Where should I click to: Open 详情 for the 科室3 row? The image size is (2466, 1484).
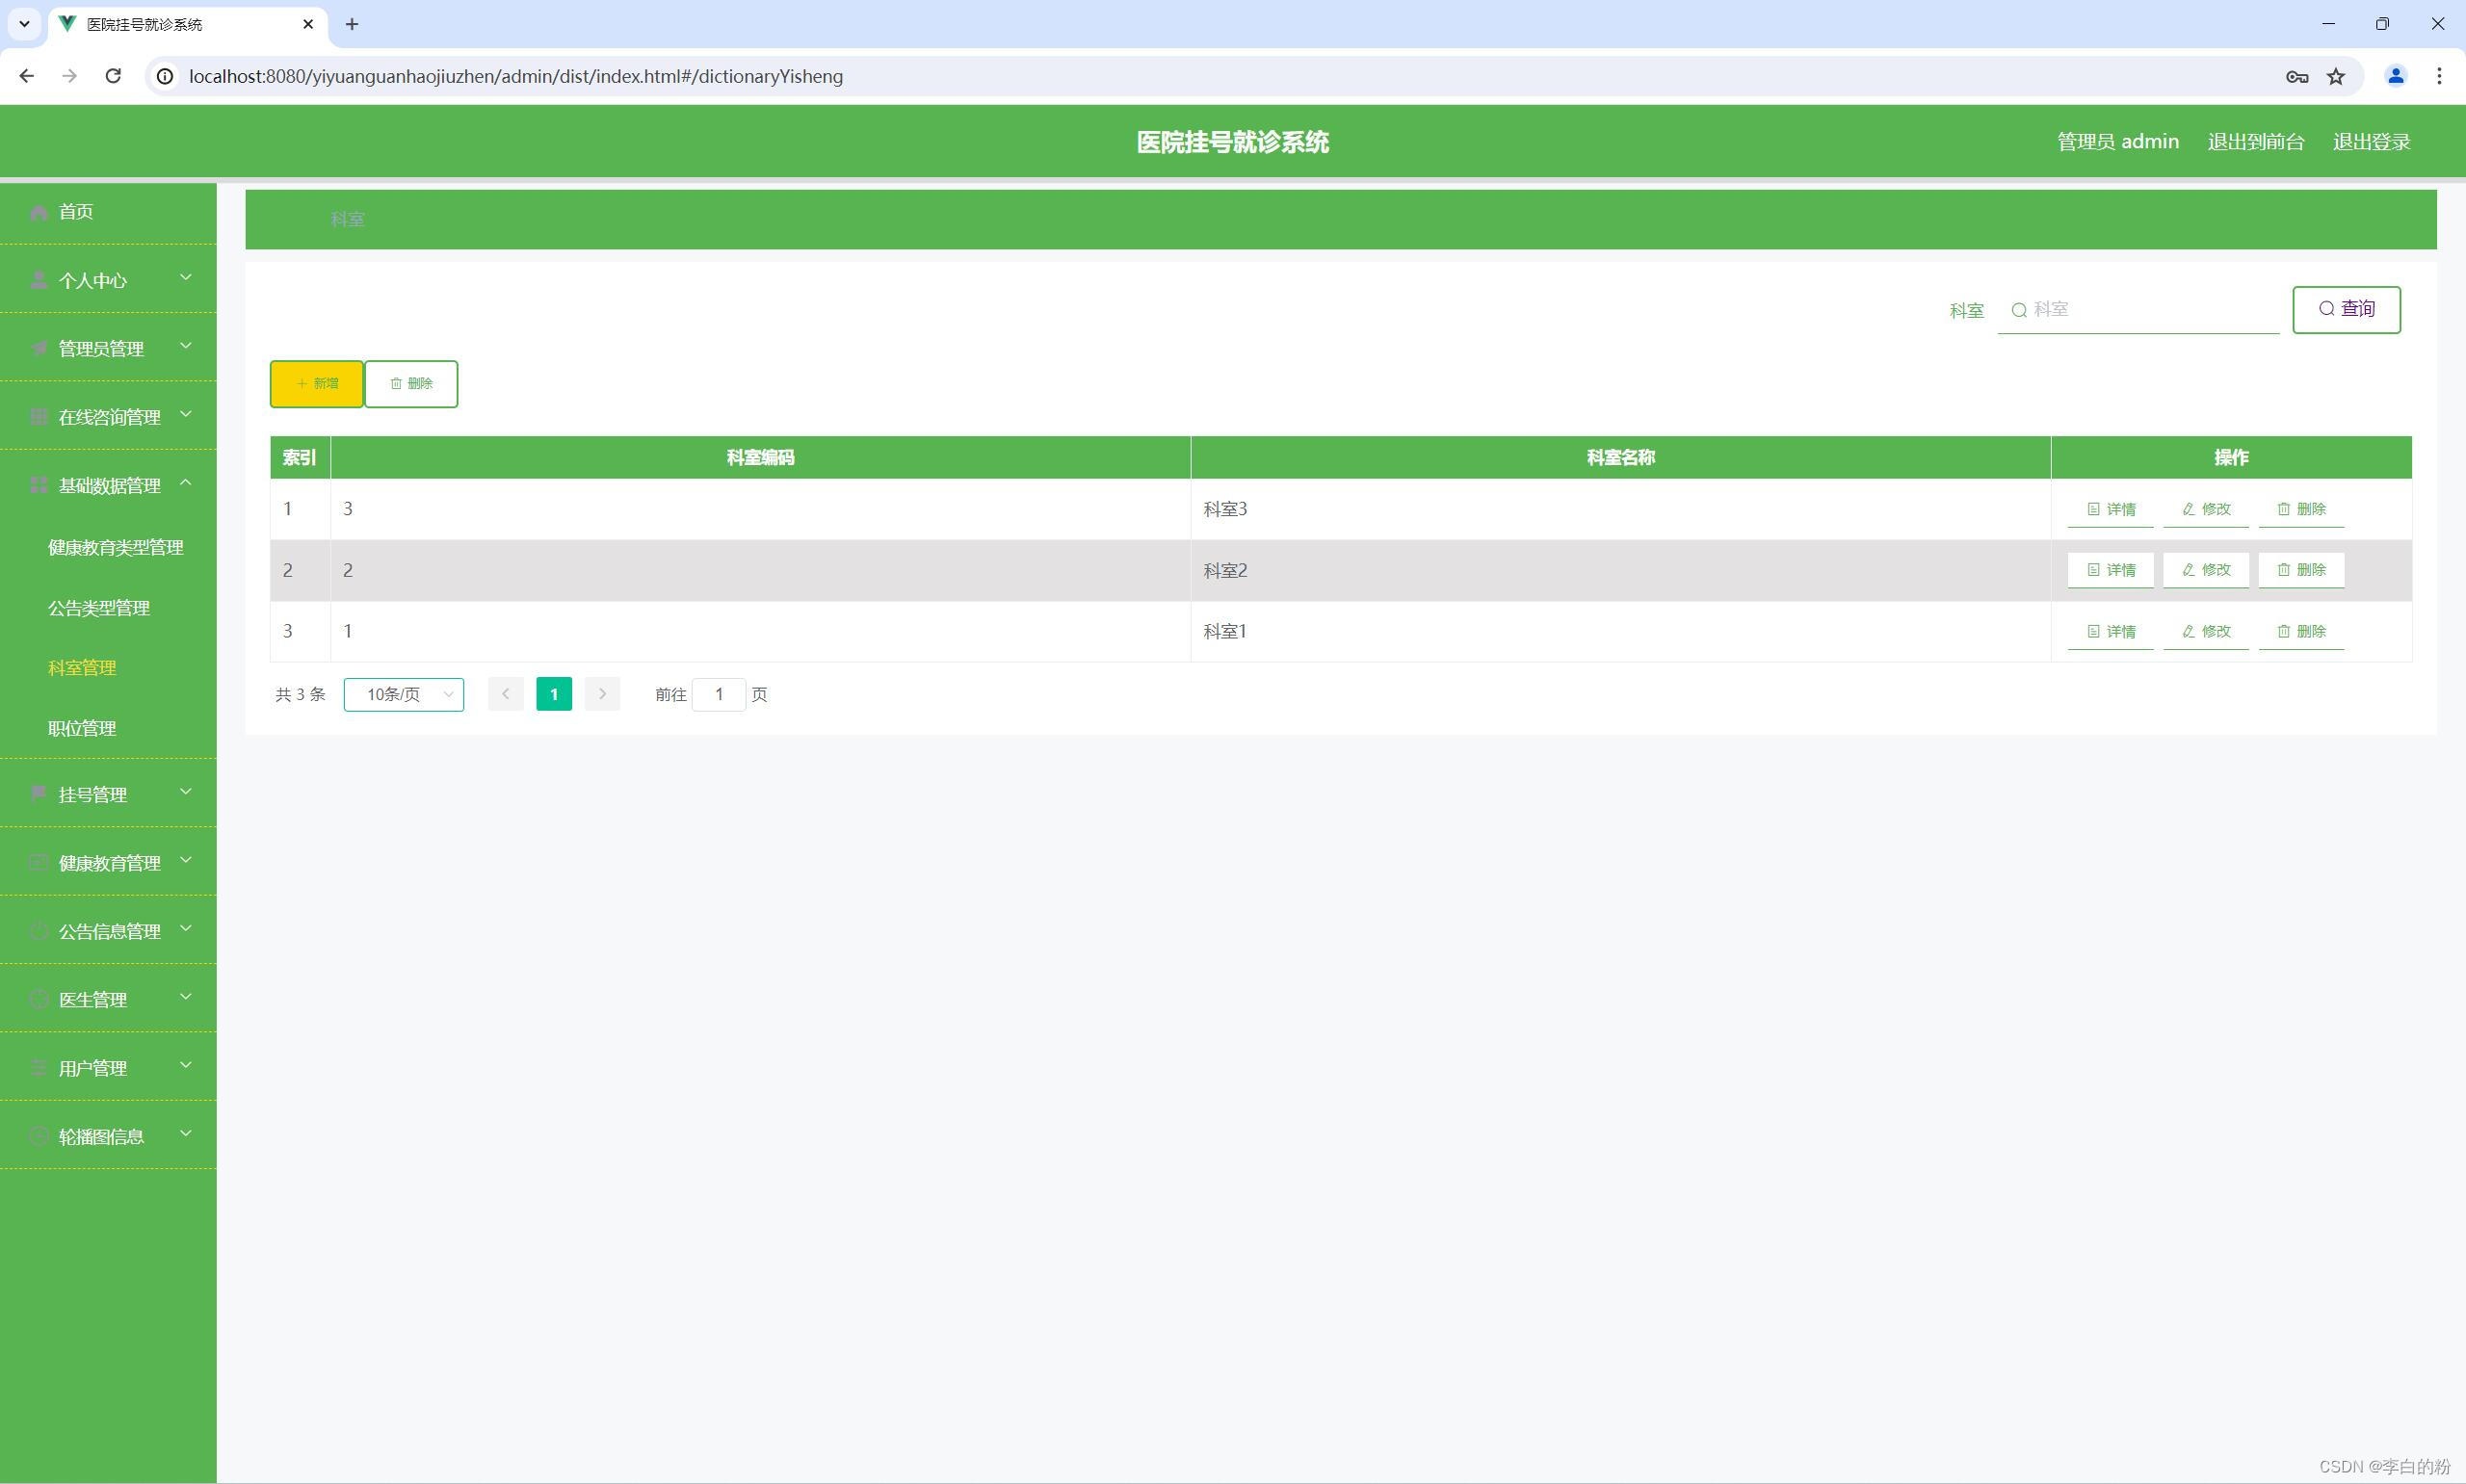2110,509
